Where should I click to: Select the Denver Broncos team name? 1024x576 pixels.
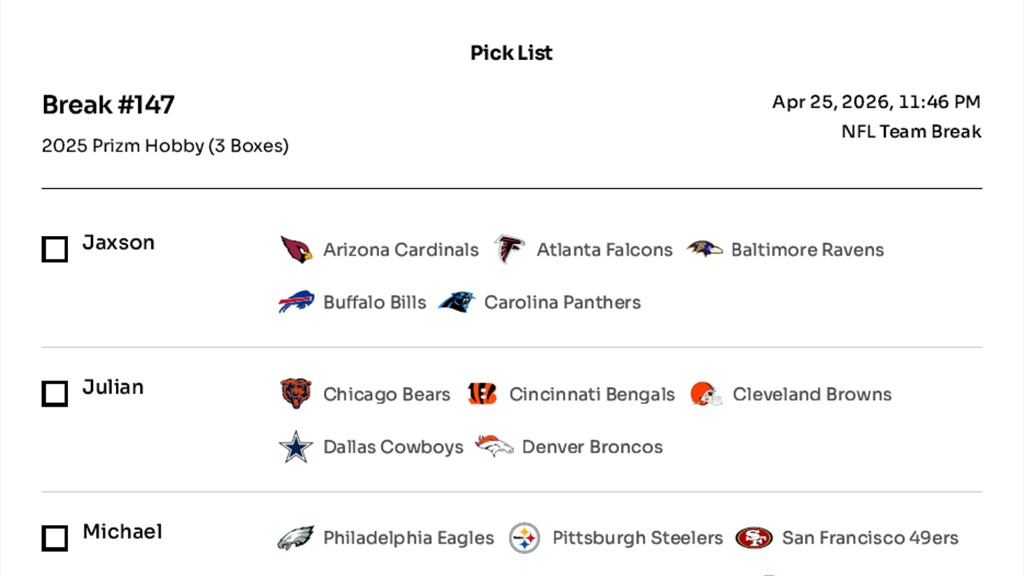592,447
